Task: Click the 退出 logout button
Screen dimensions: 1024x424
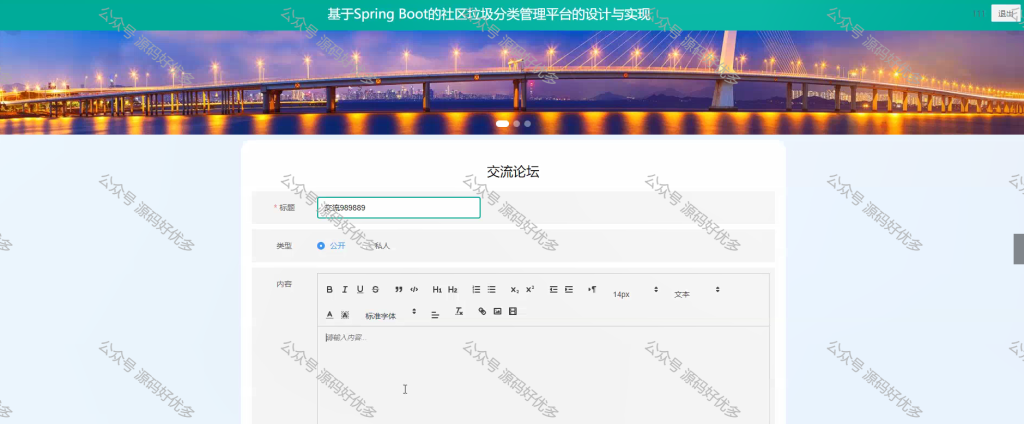Action: coord(1004,14)
